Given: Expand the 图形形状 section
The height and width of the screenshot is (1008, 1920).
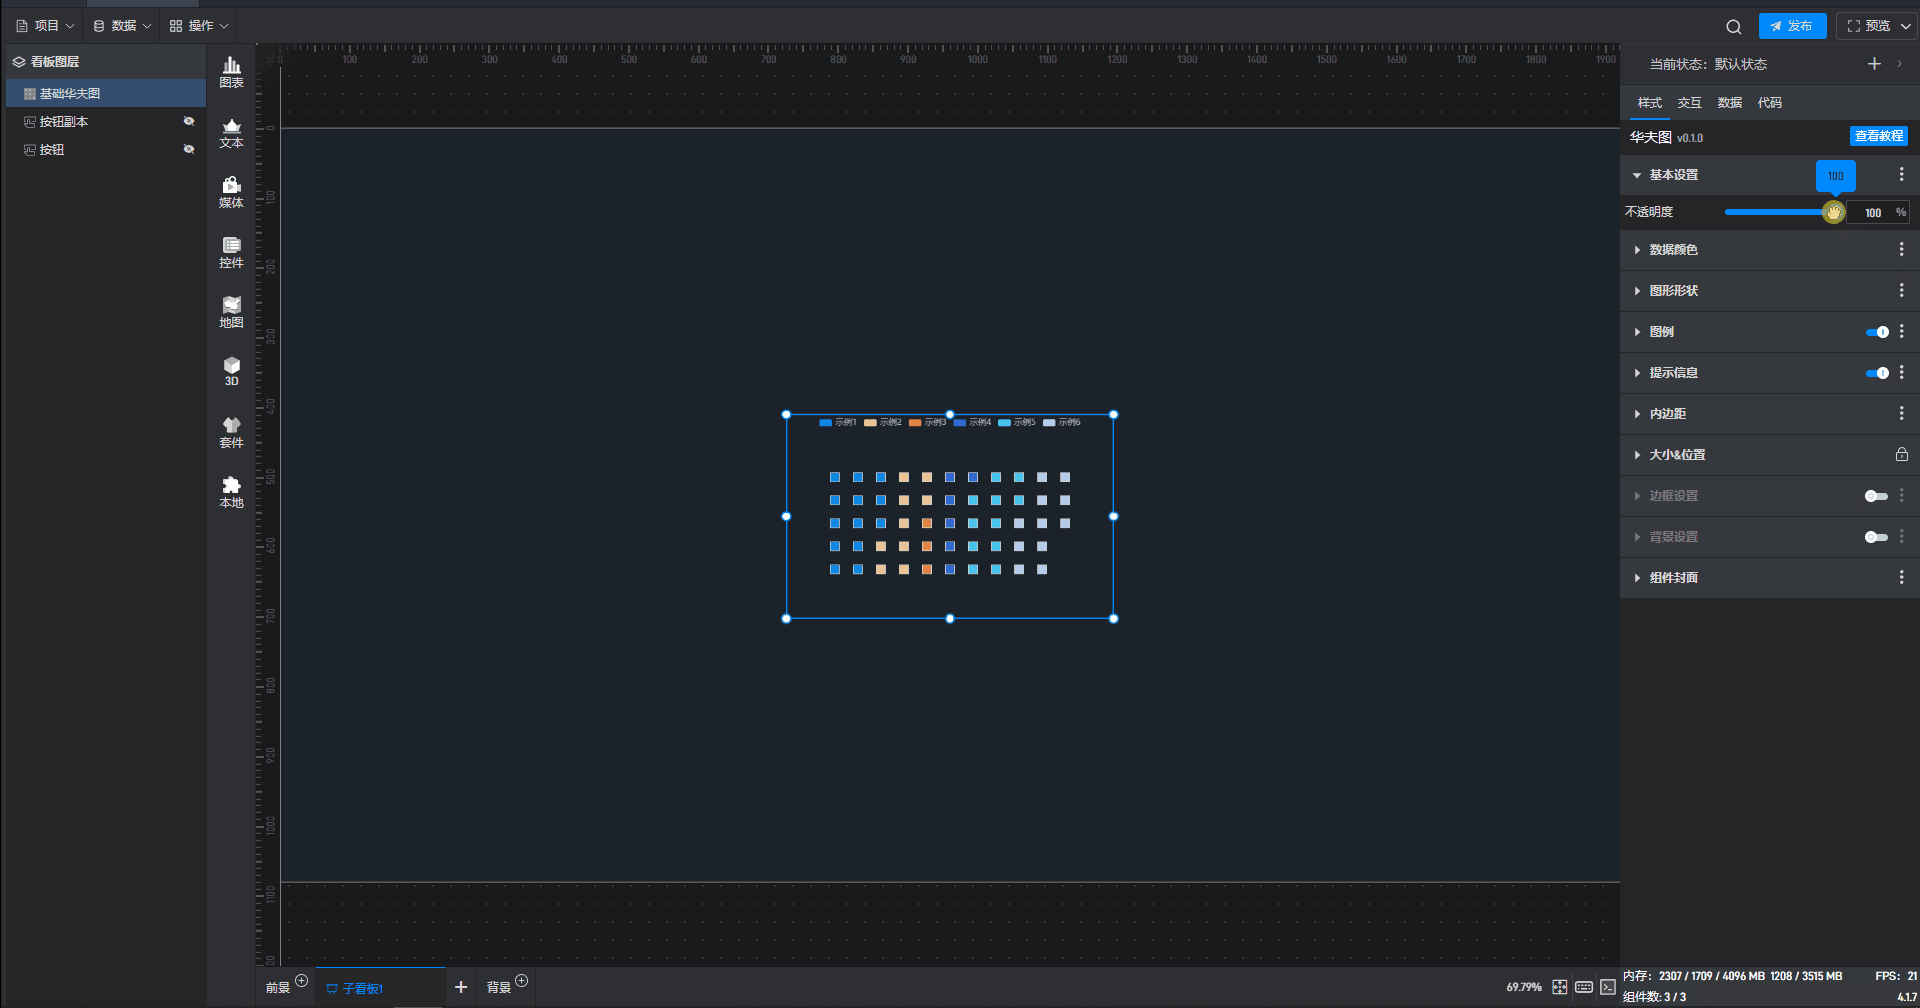Looking at the screenshot, I should pyautogui.click(x=1673, y=291).
